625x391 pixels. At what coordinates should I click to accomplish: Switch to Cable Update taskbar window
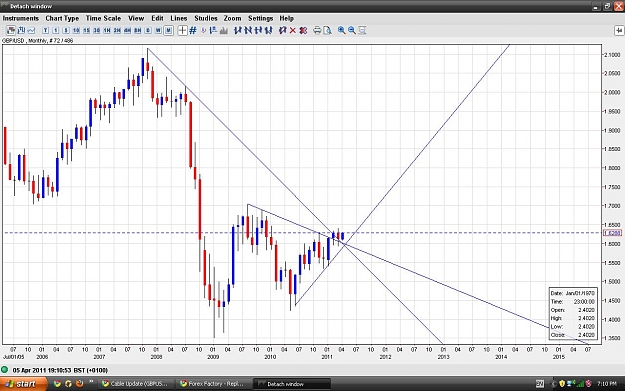(136, 384)
